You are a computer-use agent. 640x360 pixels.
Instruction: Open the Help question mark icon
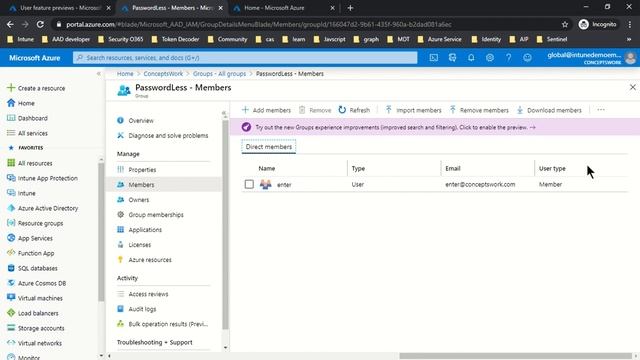click(509, 58)
